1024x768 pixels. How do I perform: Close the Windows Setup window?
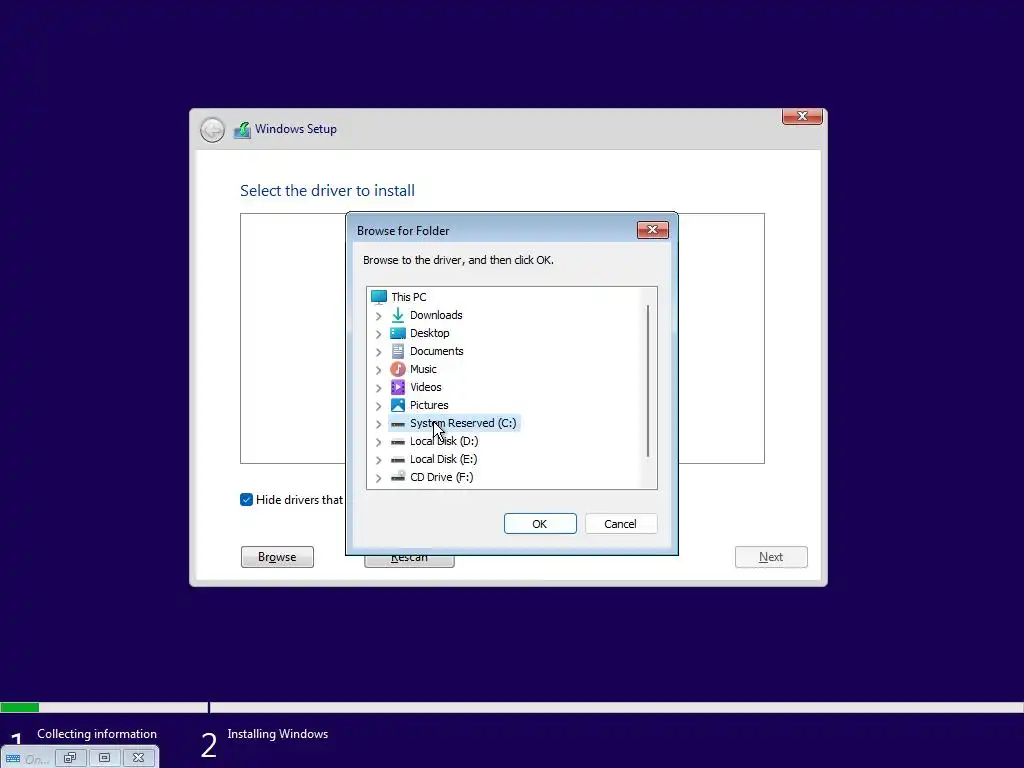[802, 116]
